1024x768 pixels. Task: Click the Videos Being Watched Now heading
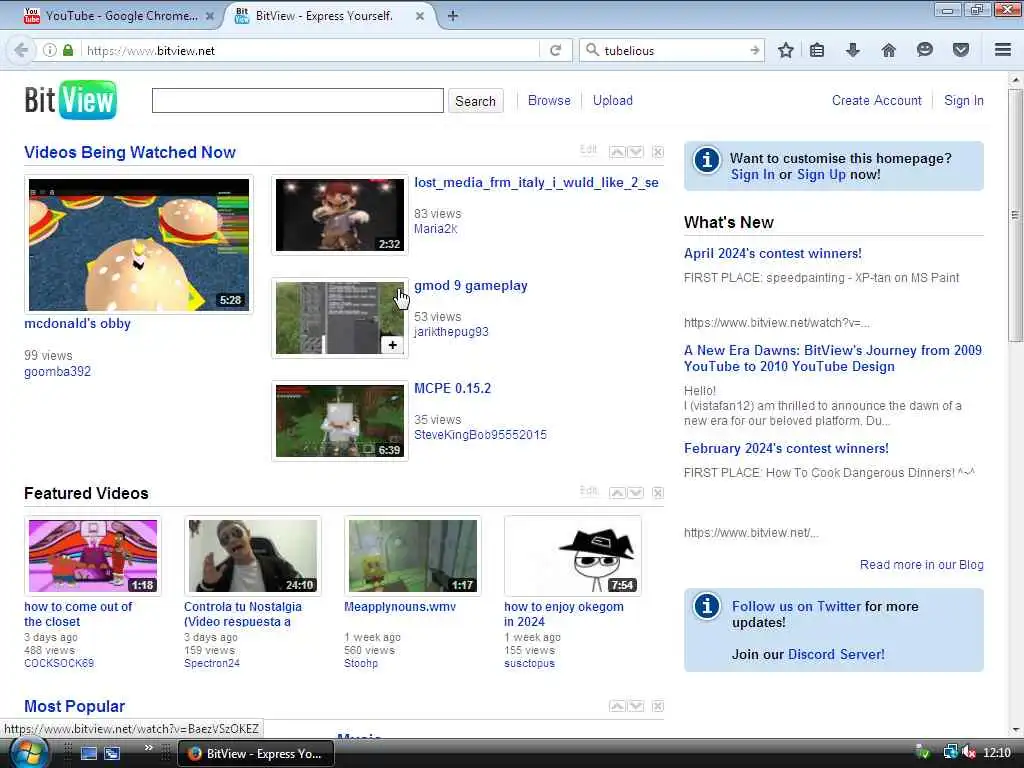tap(130, 152)
